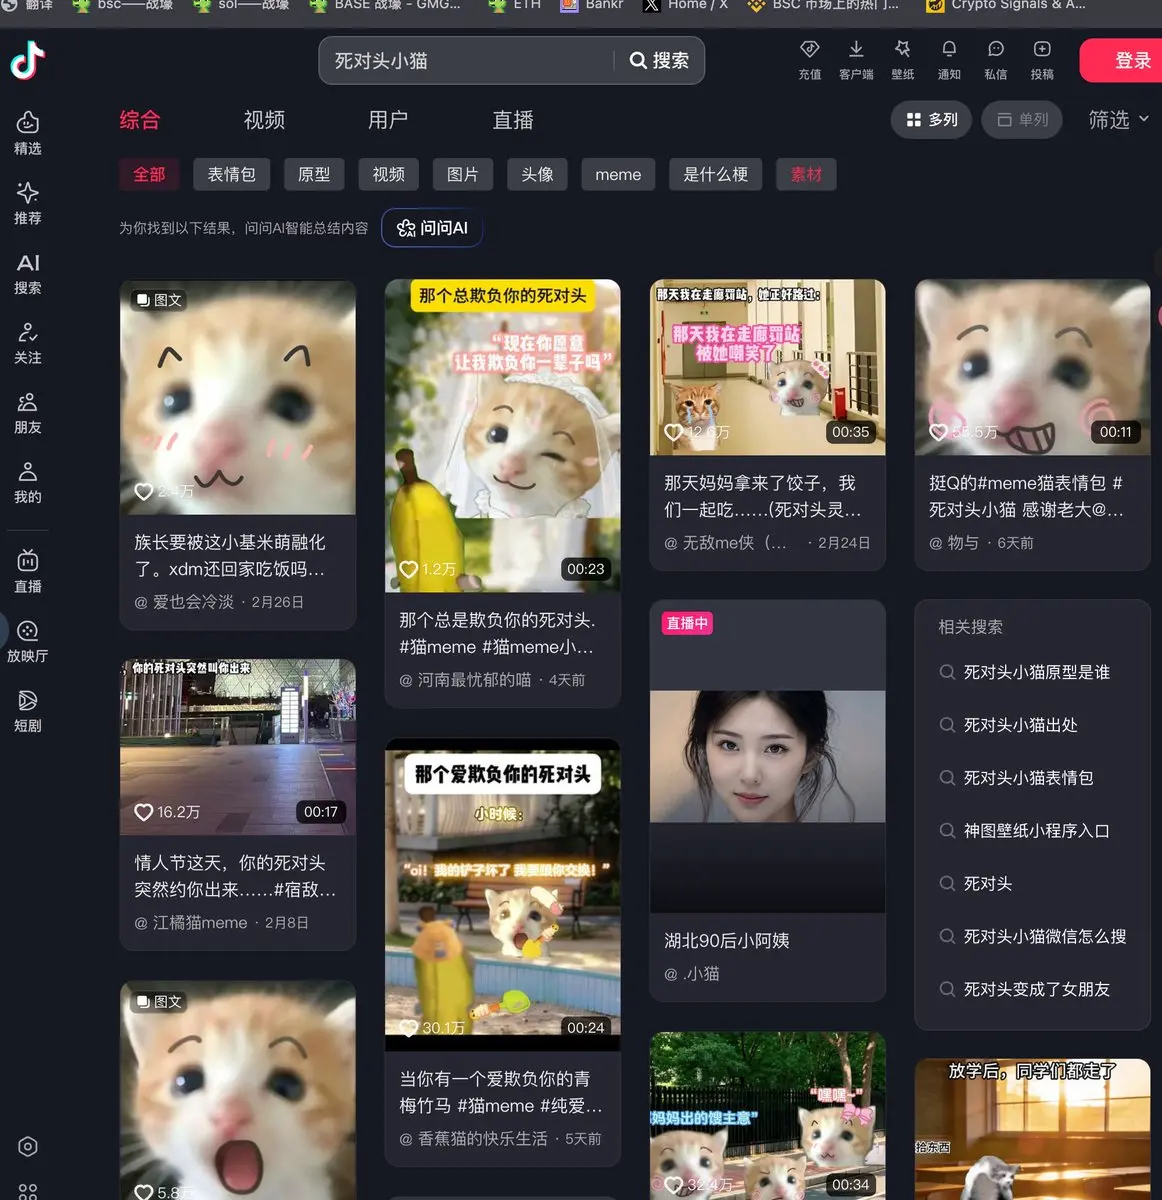The width and height of the screenshot is (1162, 1200).
Task: Open 推荐 in the sidebar
Action: point(28,203)
